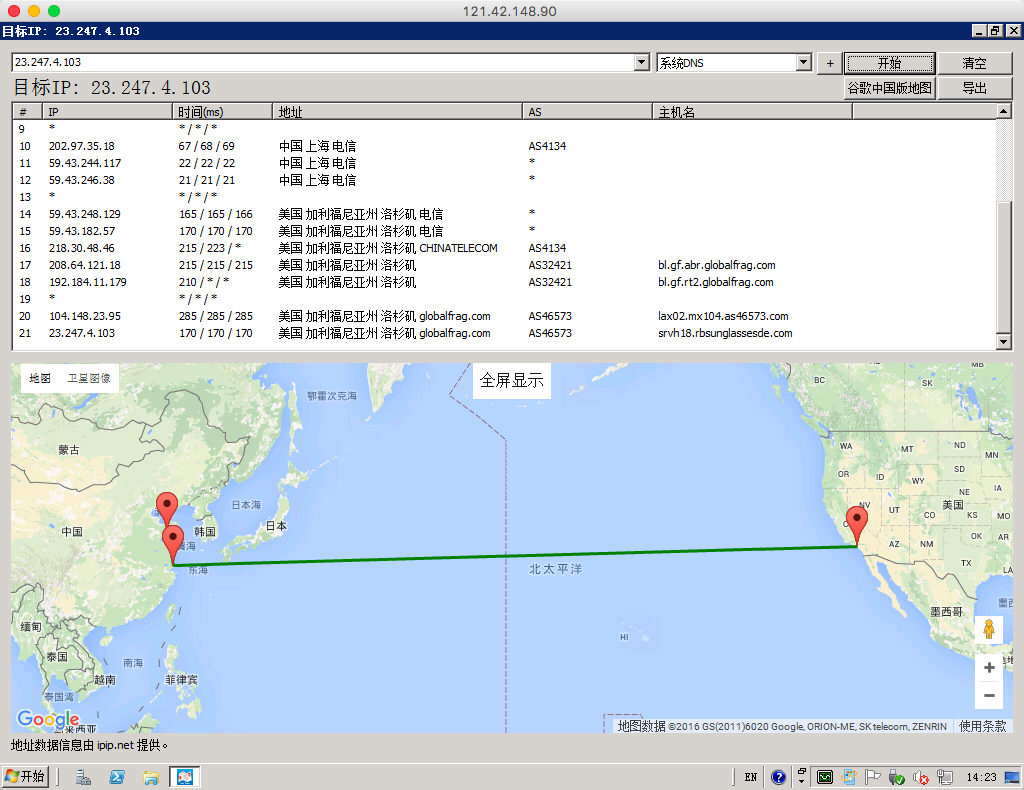Click the hop list vertical scrollbar thumb
1024x790 pixels.
click(x=1004, y=267)
